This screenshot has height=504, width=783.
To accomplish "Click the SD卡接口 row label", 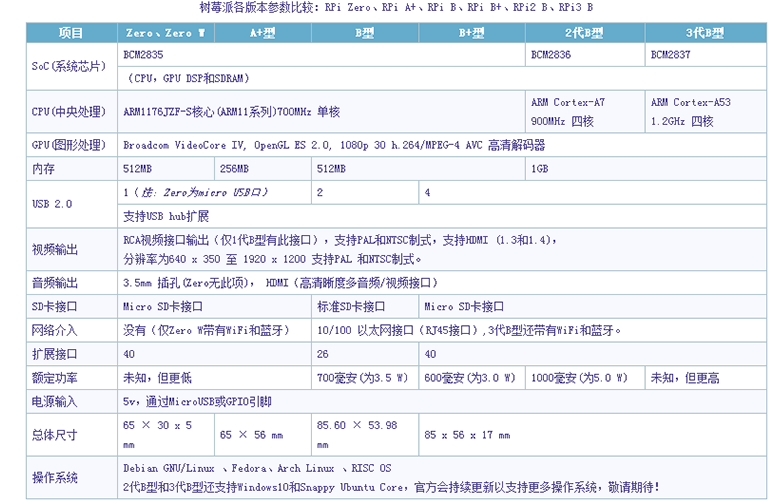I will pos(72,306).
